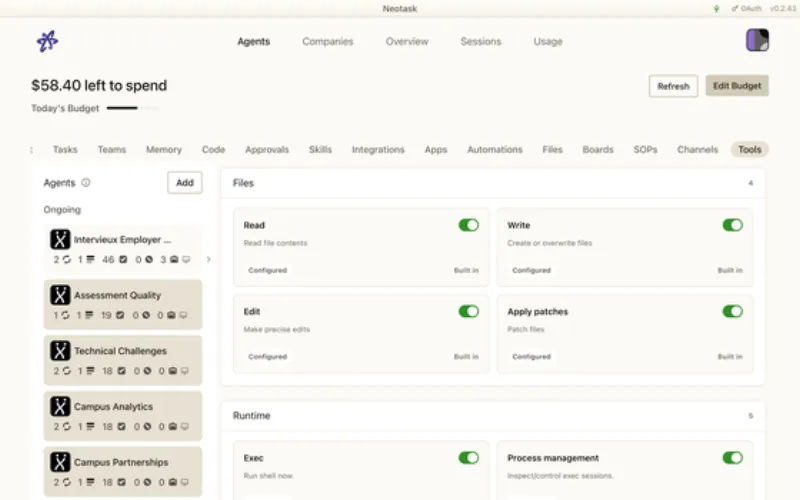800x500 pixels.
Task: Open the SOPs tab
Action: (645, 149)
